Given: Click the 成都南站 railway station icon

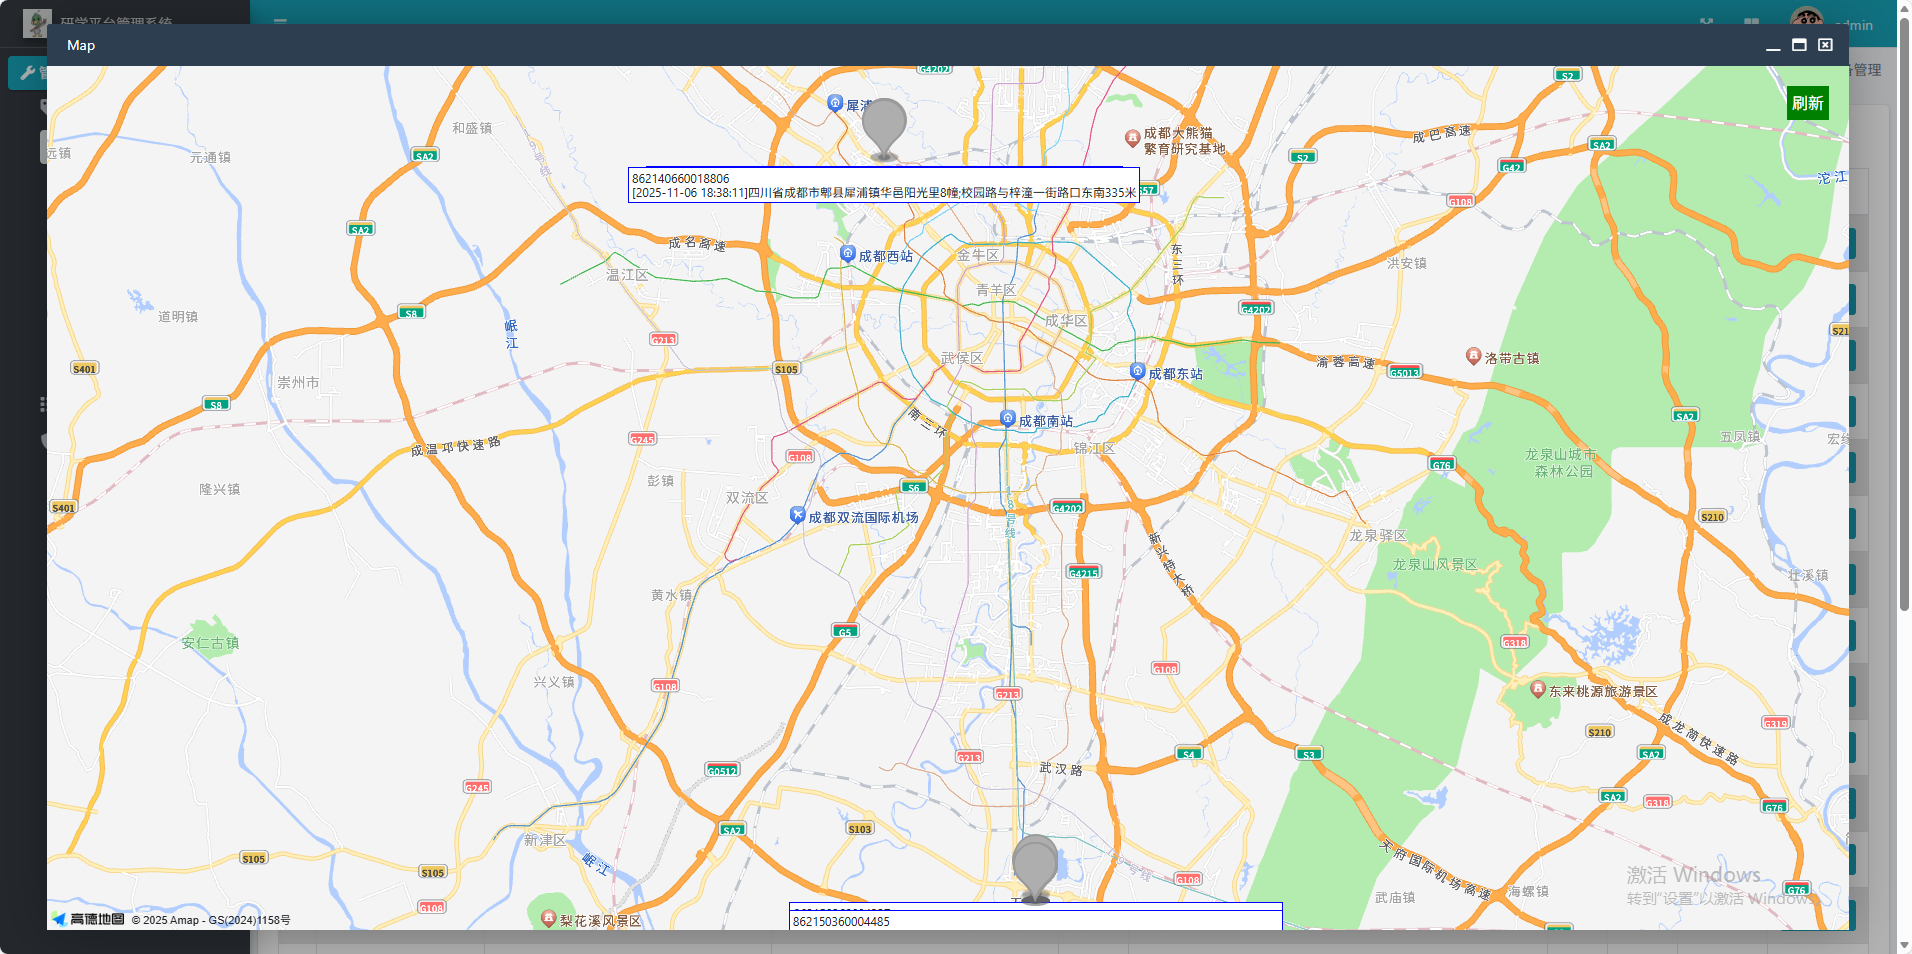Looking at the screenshot, I should tap(1008, 419).
